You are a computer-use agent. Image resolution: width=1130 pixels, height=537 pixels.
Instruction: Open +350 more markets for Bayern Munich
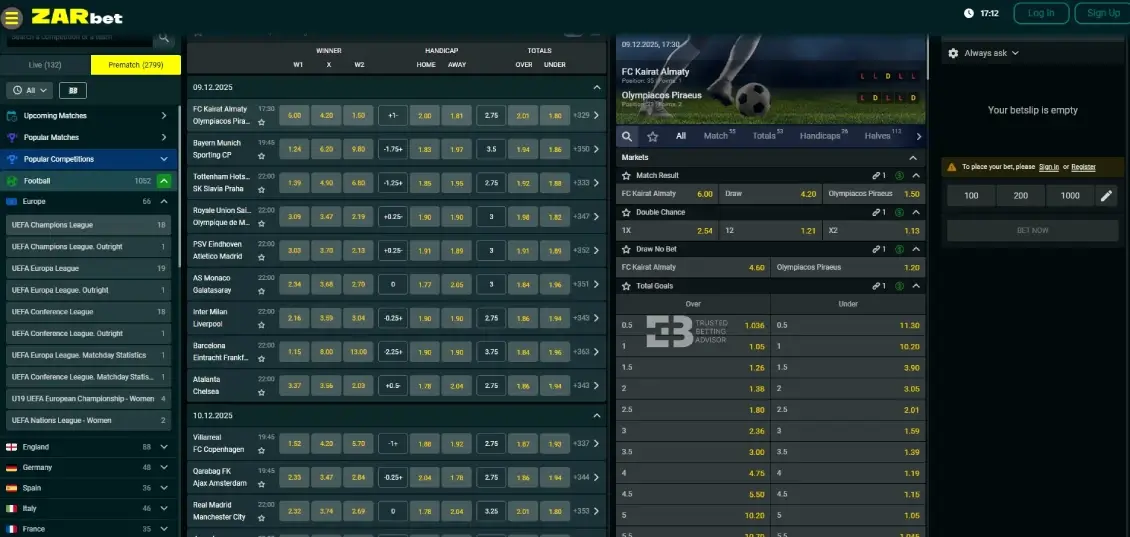(x=586, y=149)
